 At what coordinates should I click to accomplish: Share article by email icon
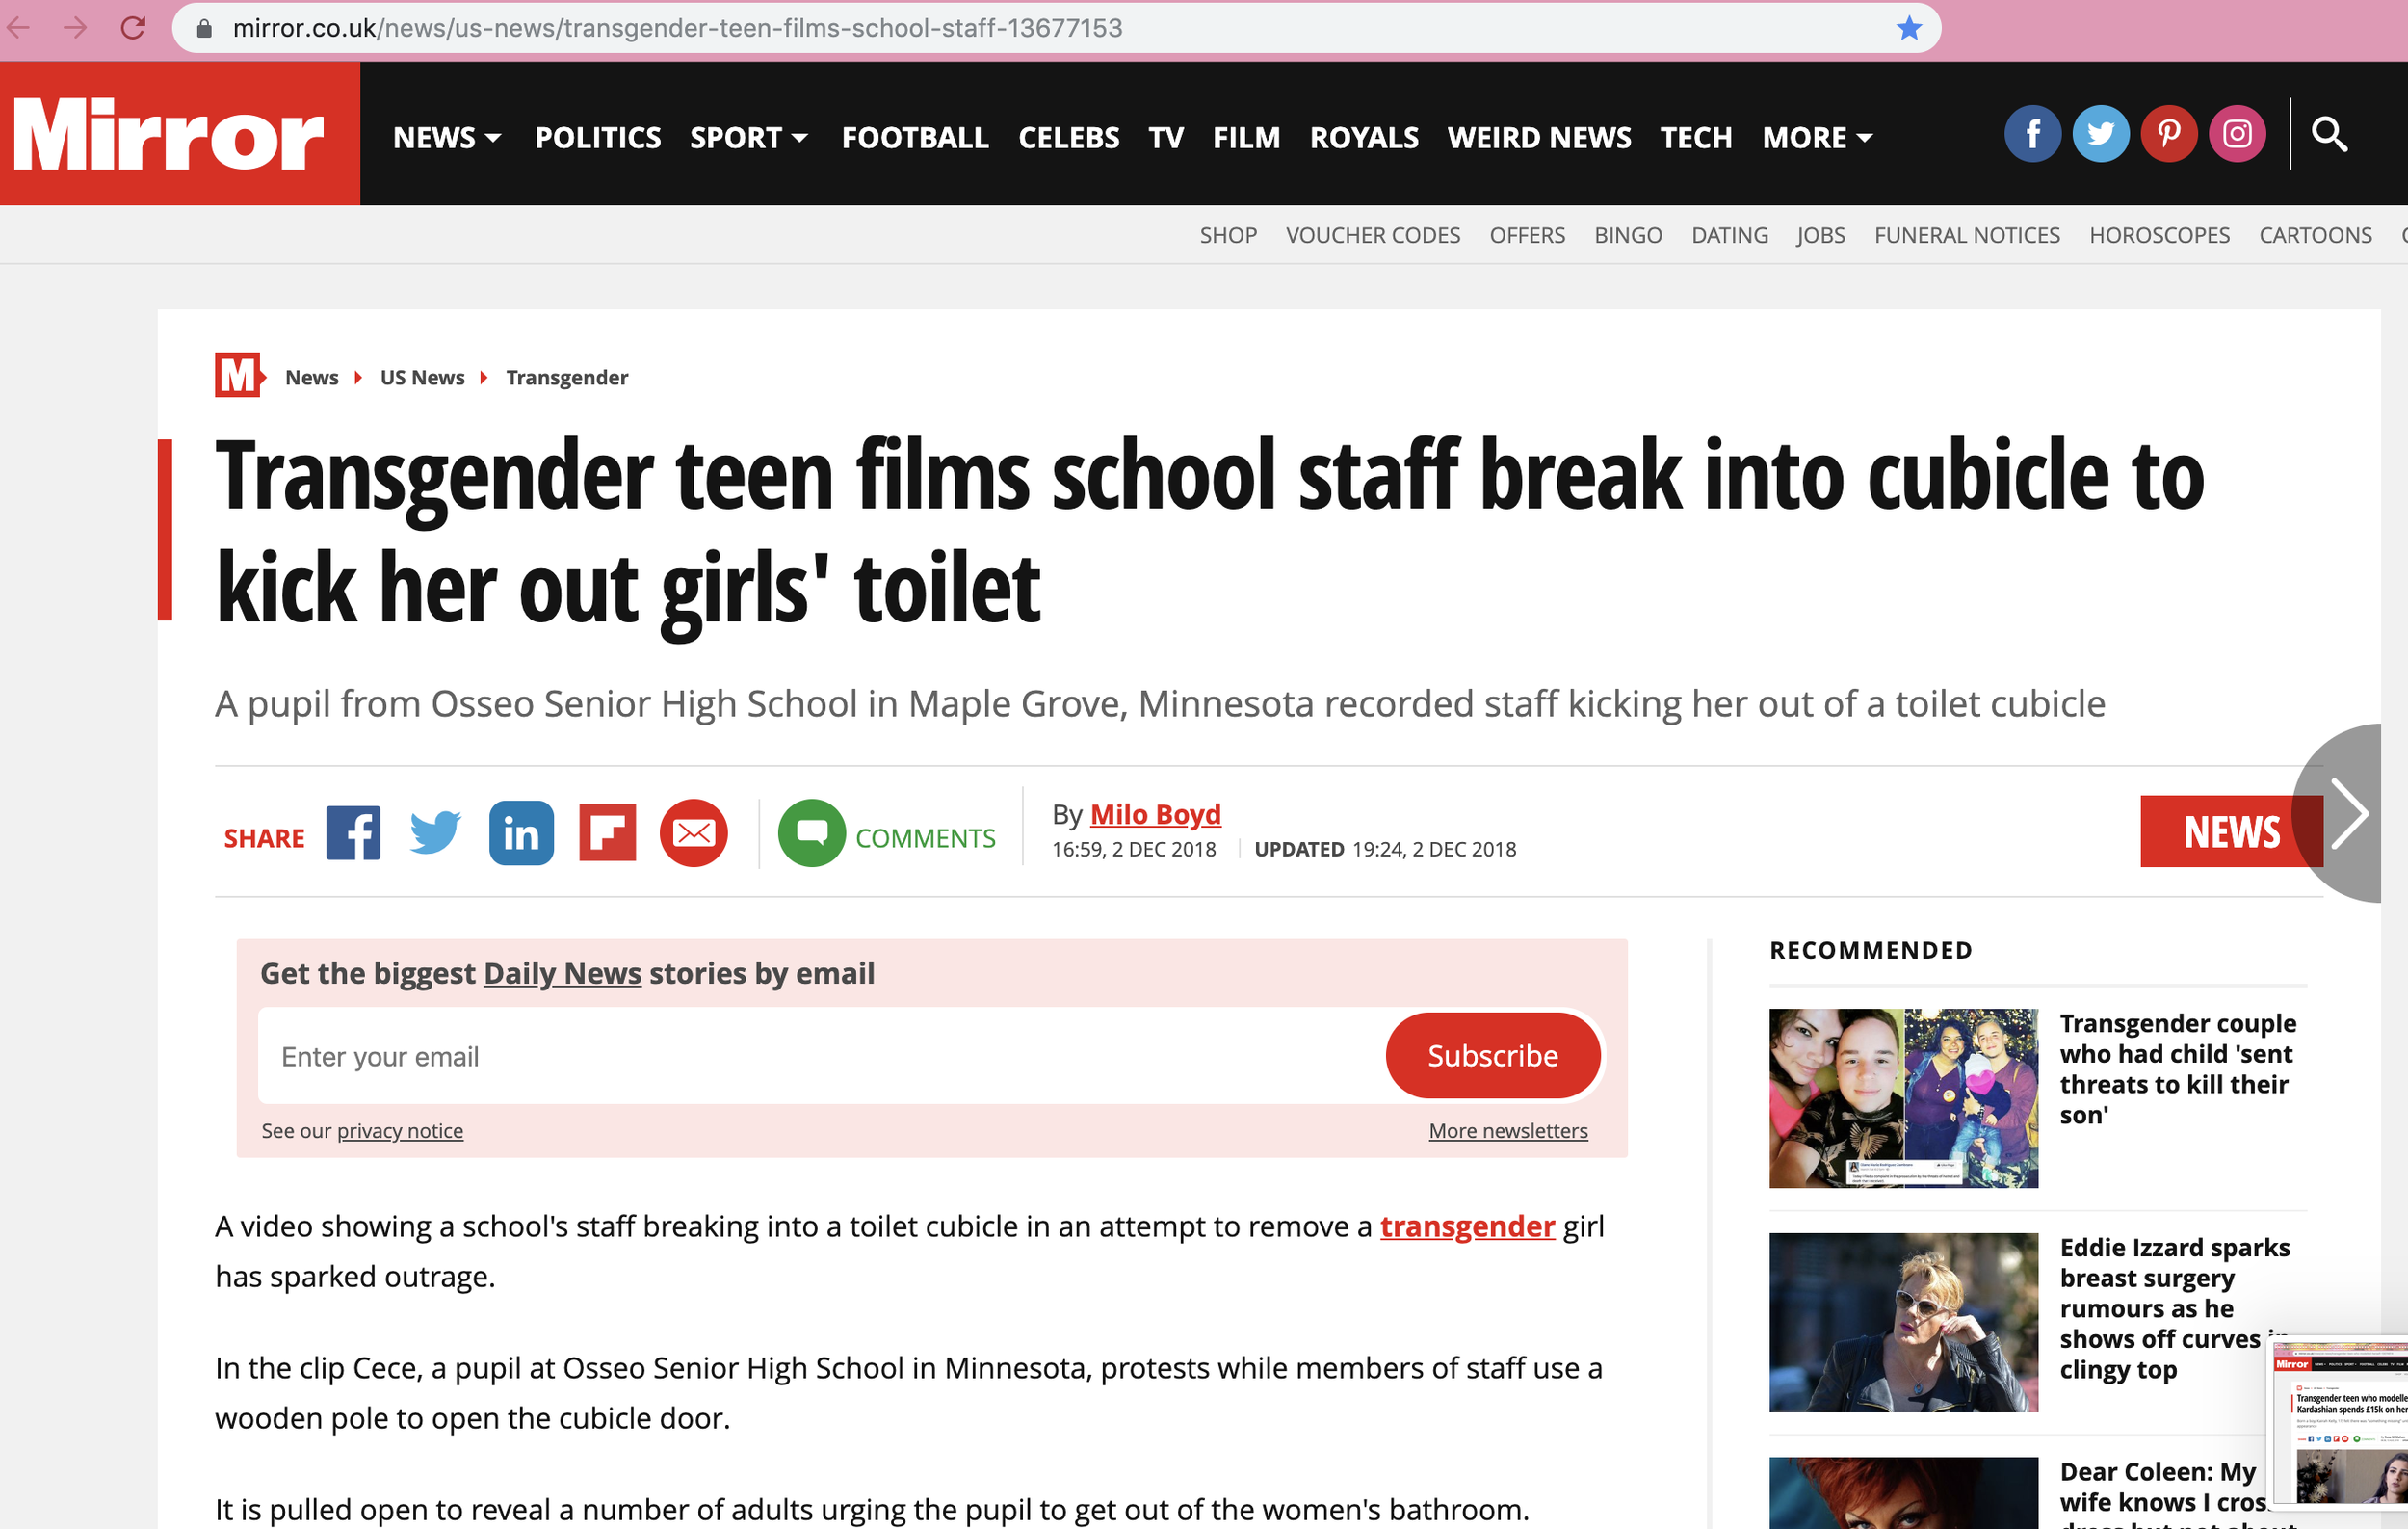pyautogui.click(x=693, y=832)
